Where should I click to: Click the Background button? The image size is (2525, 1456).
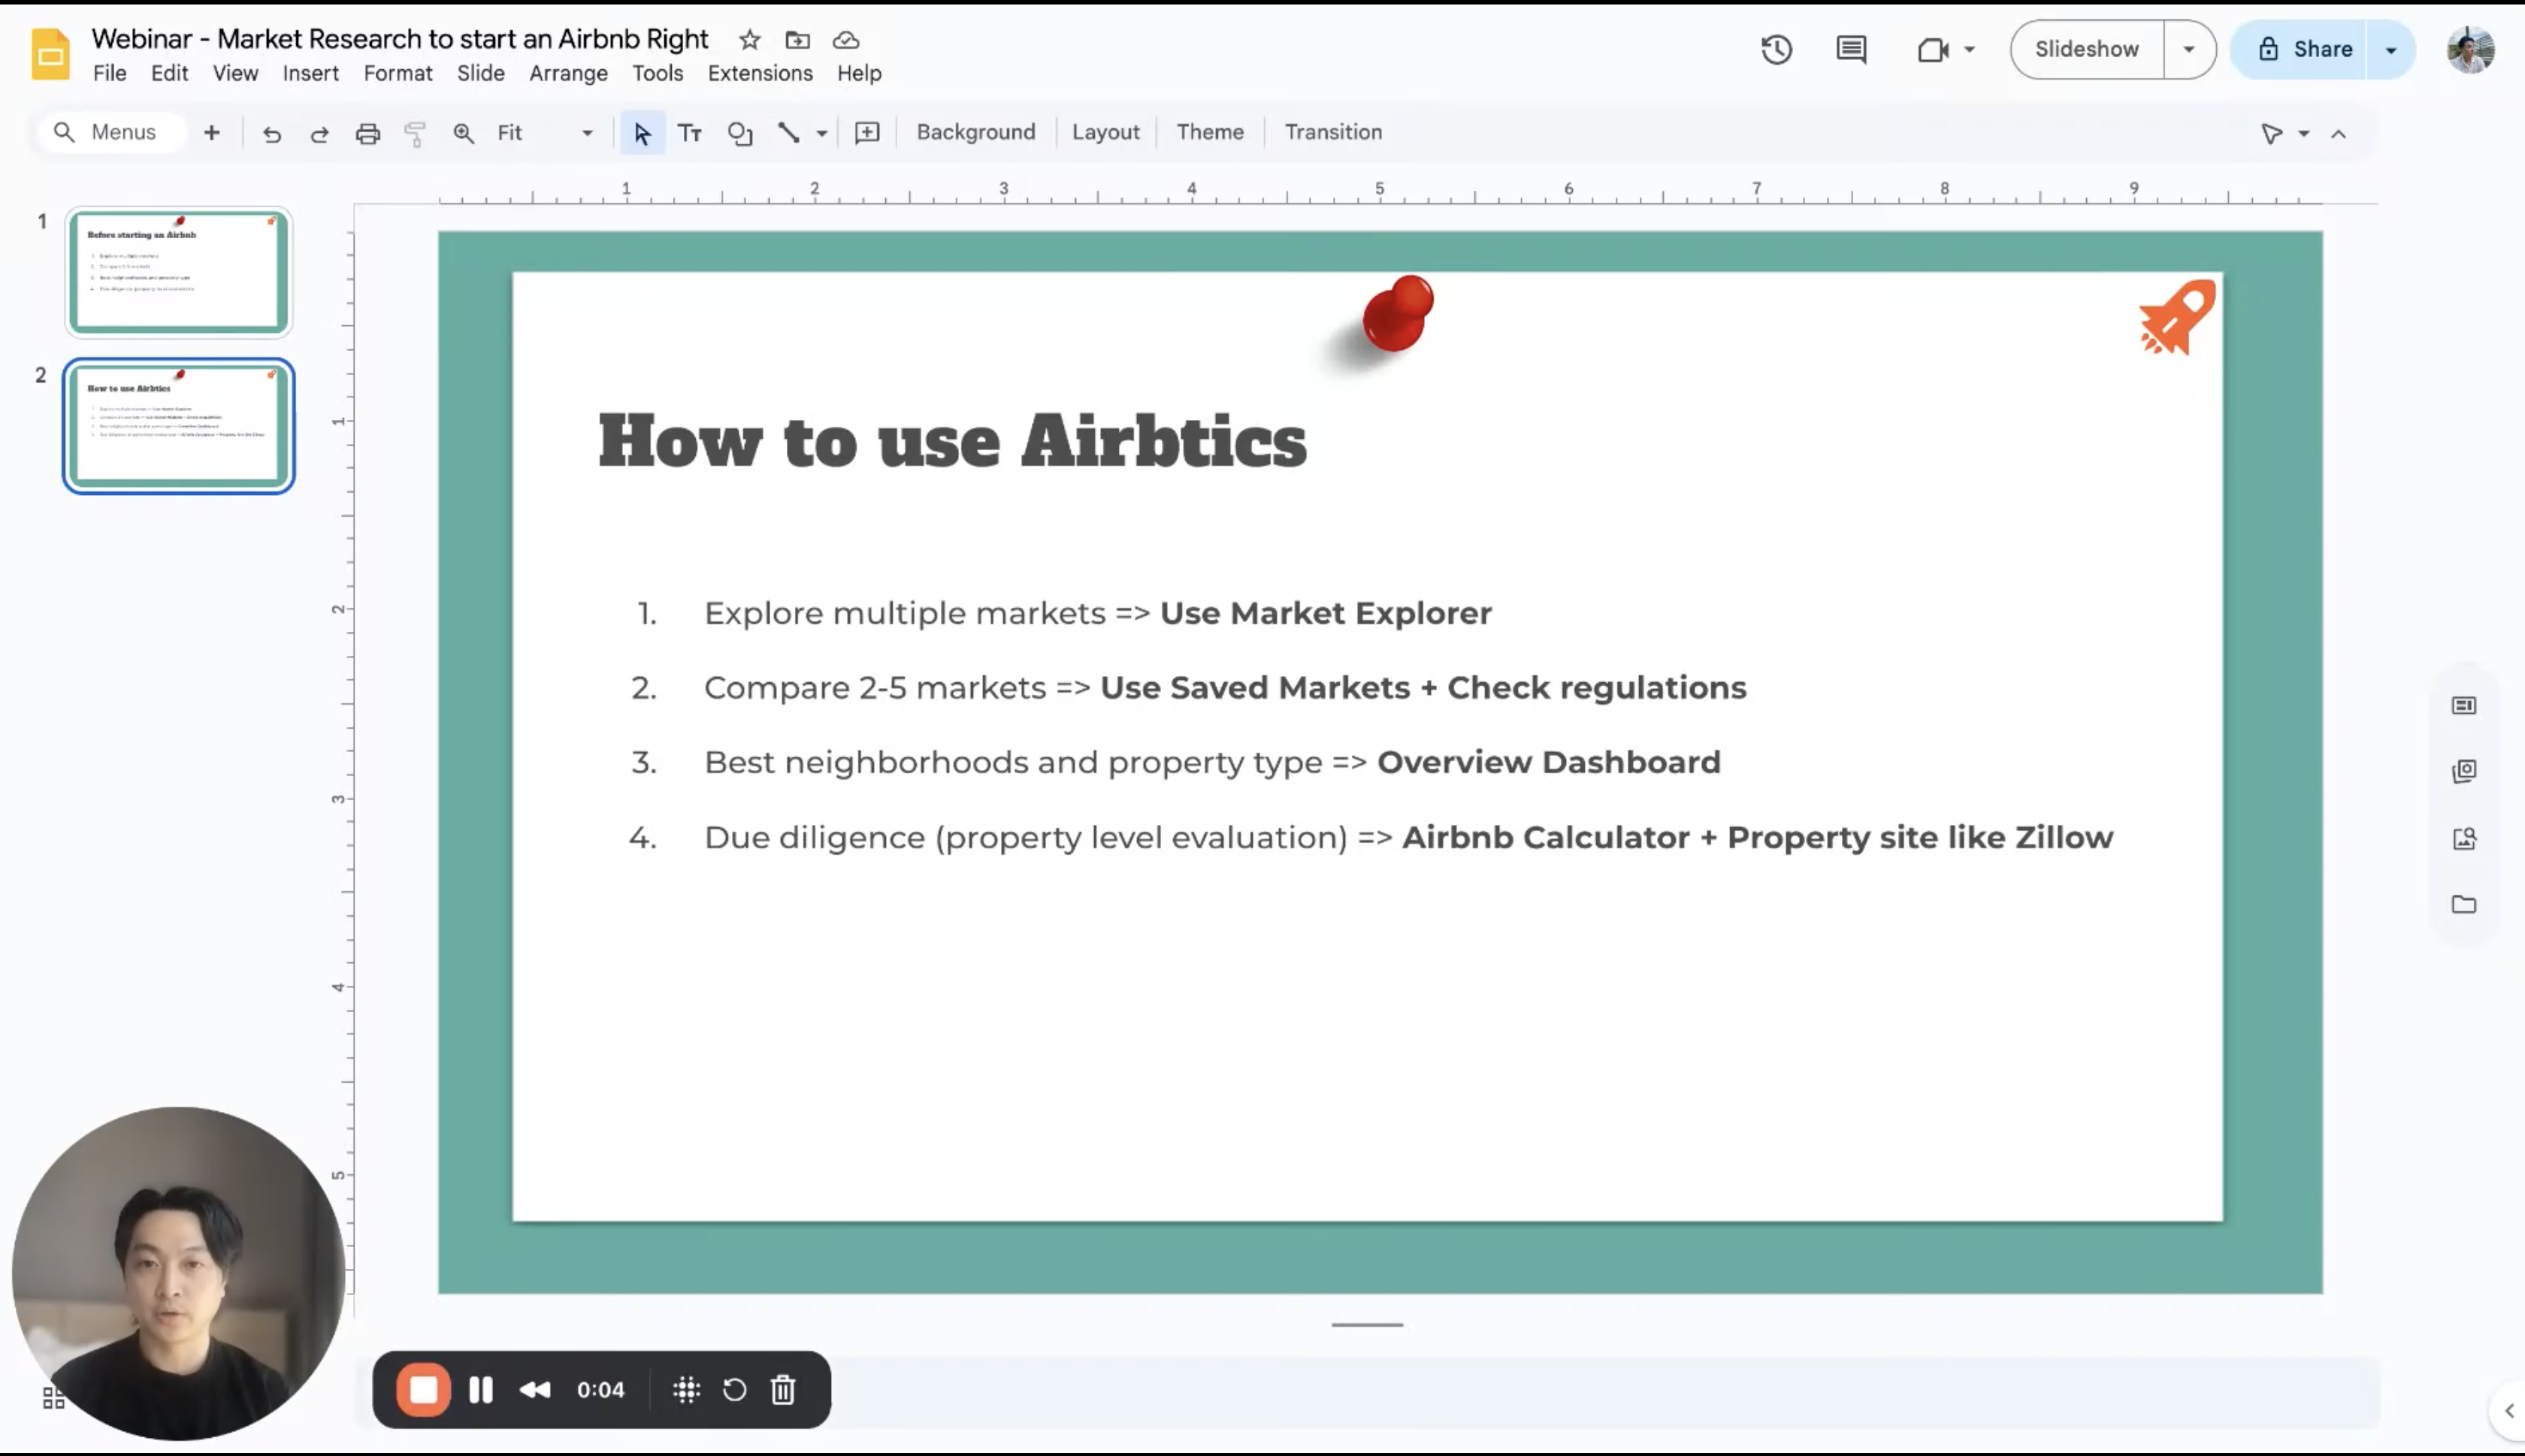pyautogui.click(x=975, y=132)
